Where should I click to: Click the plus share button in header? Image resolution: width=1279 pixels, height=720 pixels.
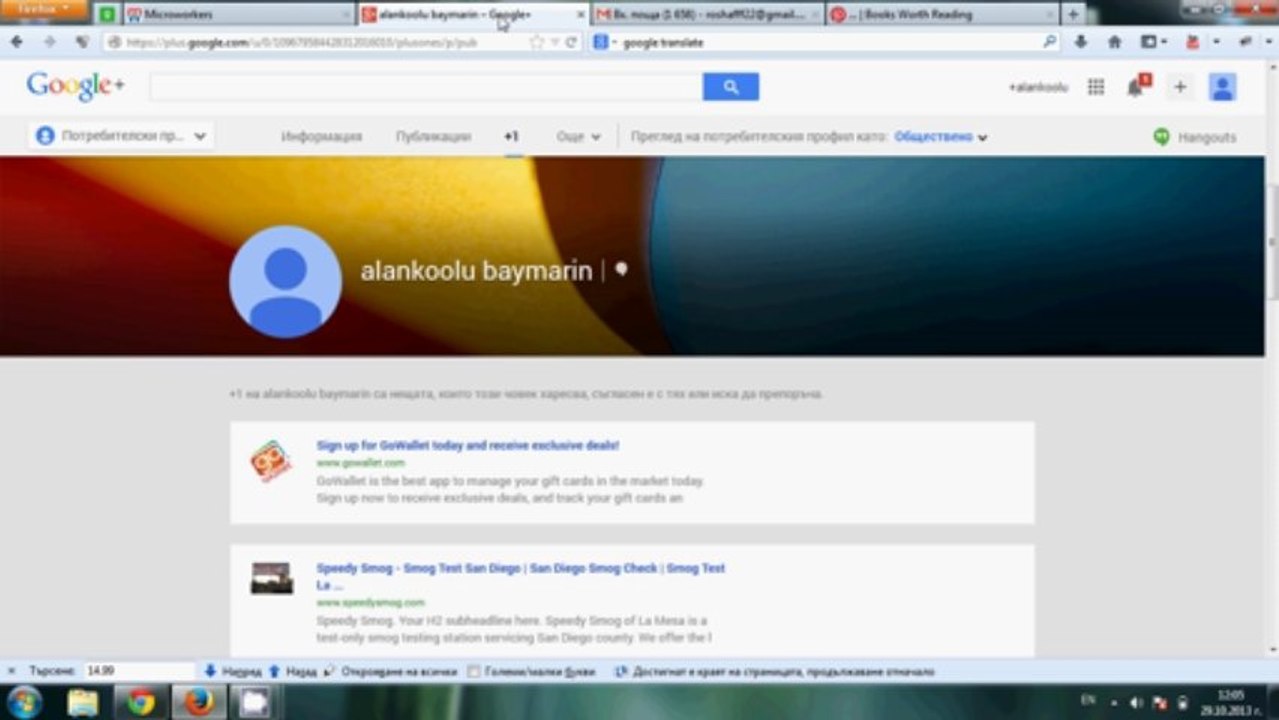pos(1180,87)
